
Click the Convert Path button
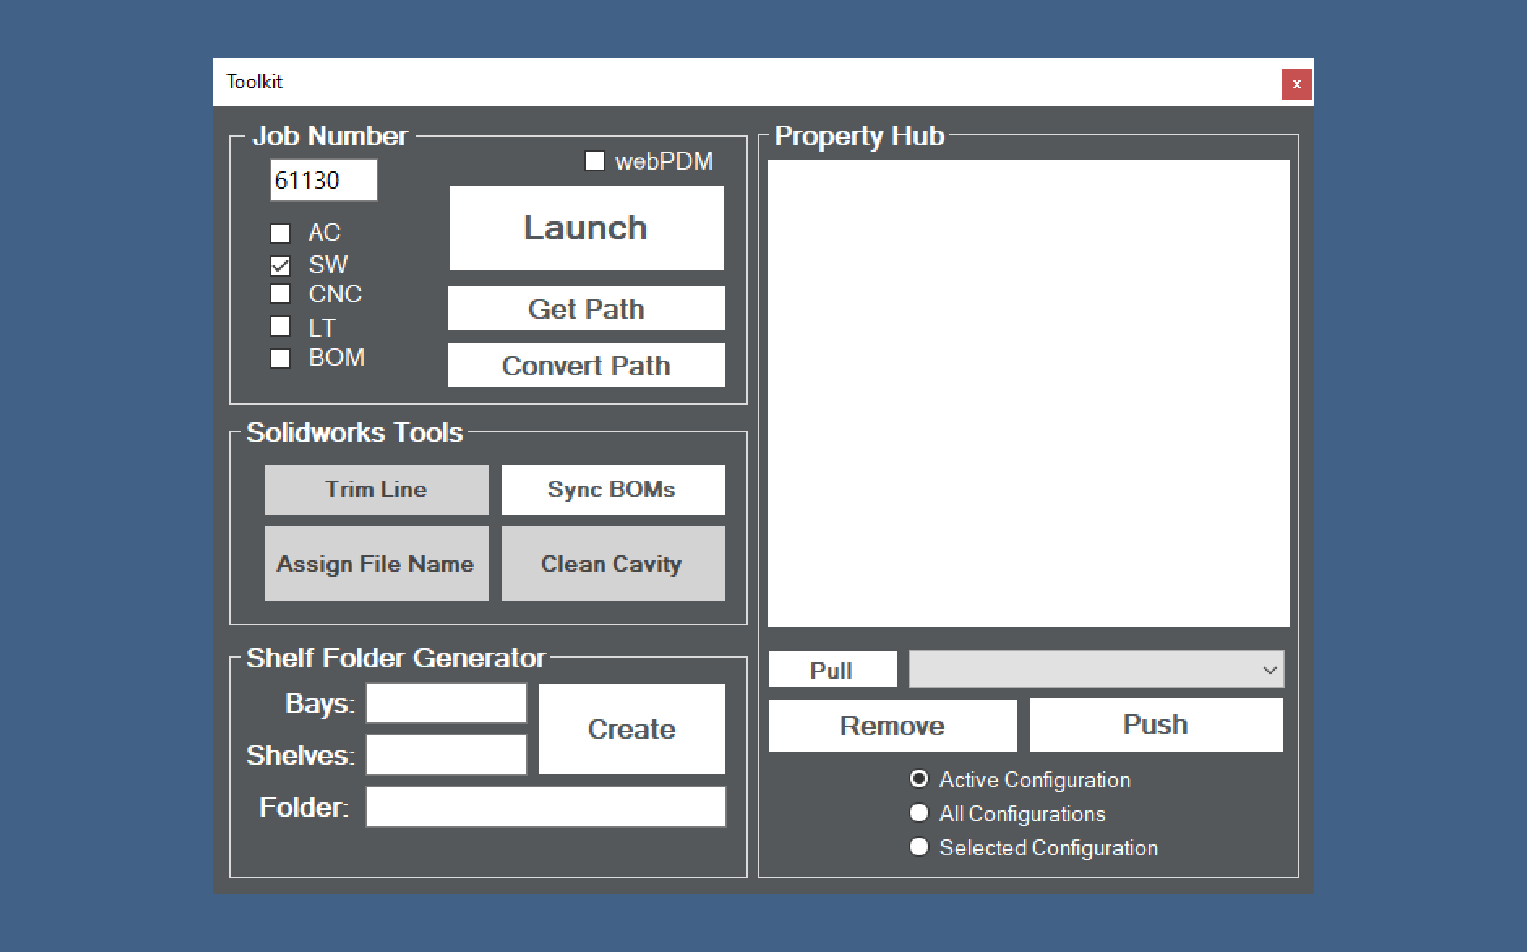click(586, 365)
